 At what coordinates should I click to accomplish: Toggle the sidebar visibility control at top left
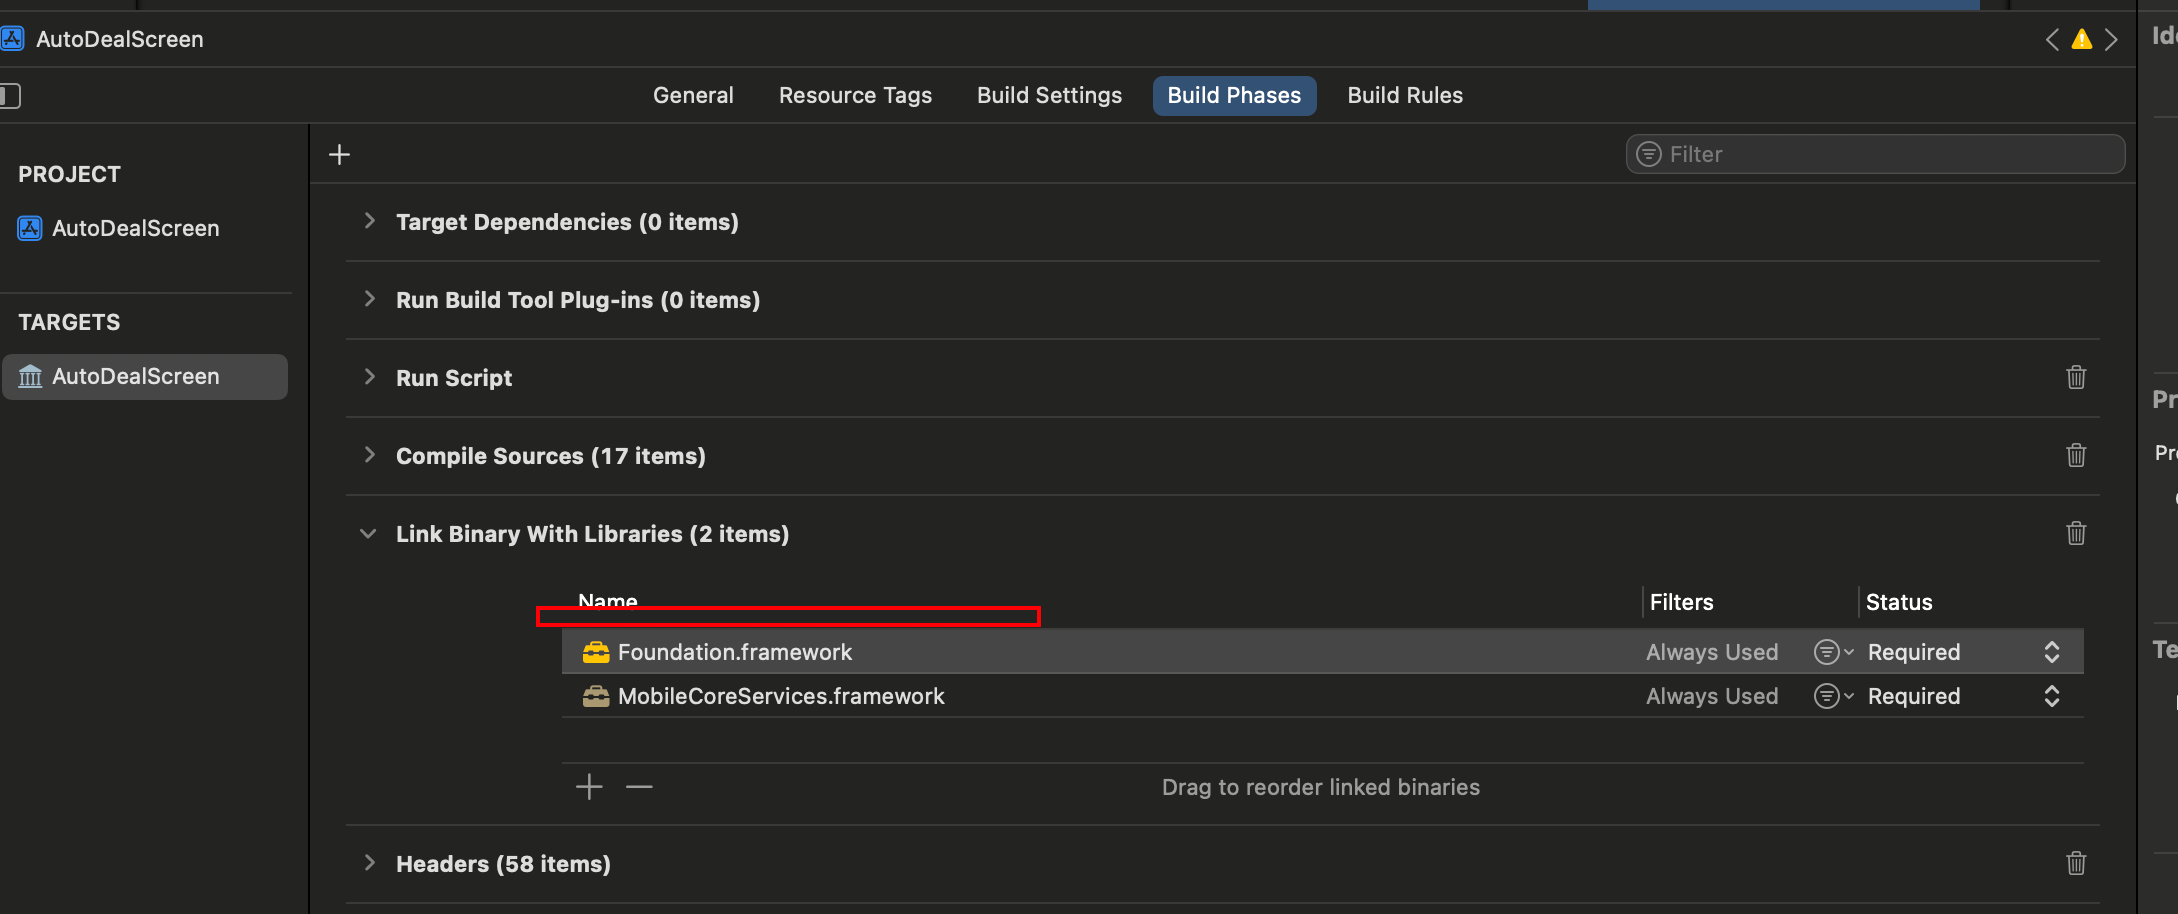pyautogui.click(x=11, y=95)
